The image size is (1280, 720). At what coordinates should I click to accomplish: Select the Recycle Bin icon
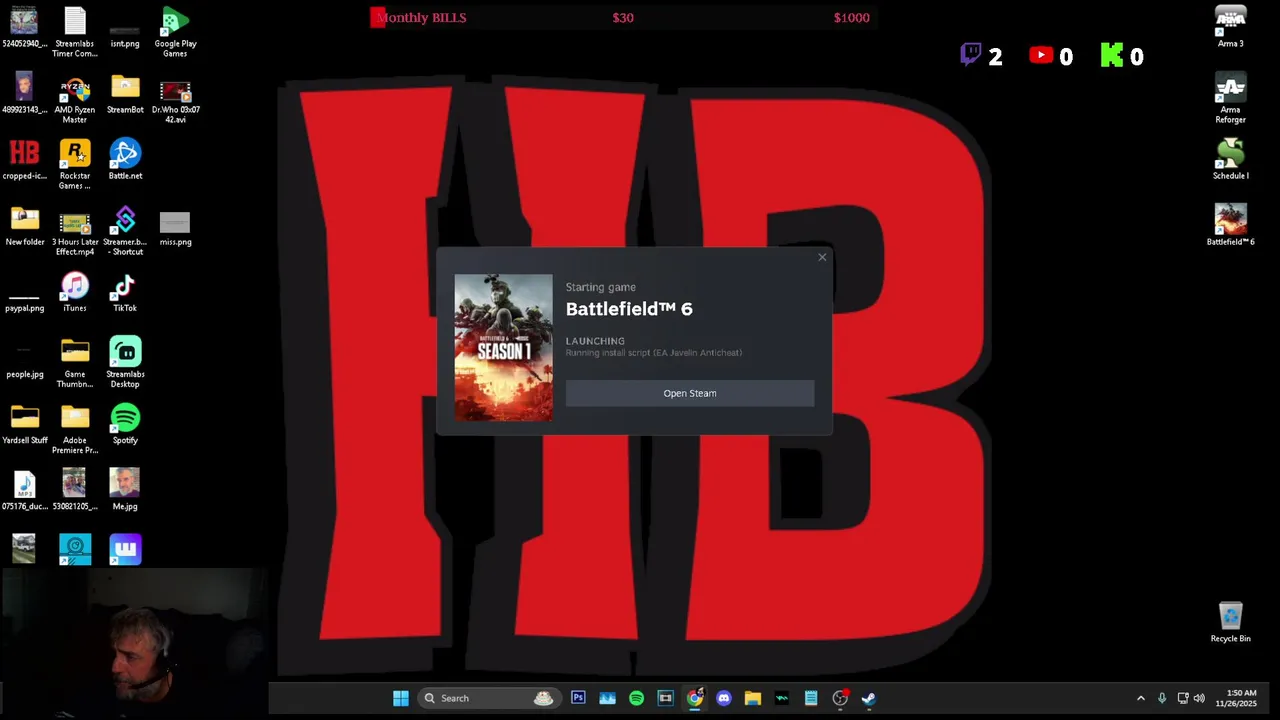coord(1231,622)
